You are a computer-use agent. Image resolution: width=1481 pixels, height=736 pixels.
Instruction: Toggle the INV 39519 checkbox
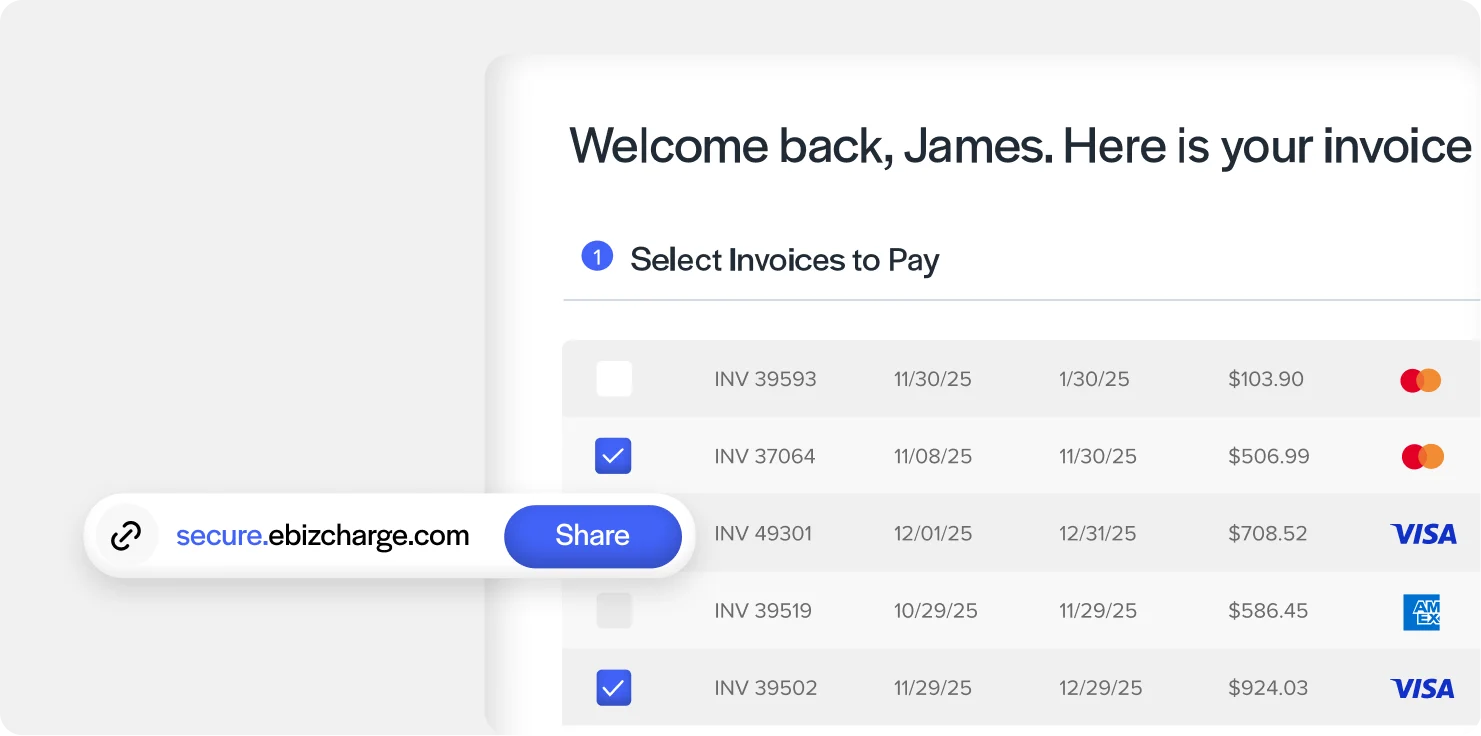pyautogui.click(x=614, y=611)
